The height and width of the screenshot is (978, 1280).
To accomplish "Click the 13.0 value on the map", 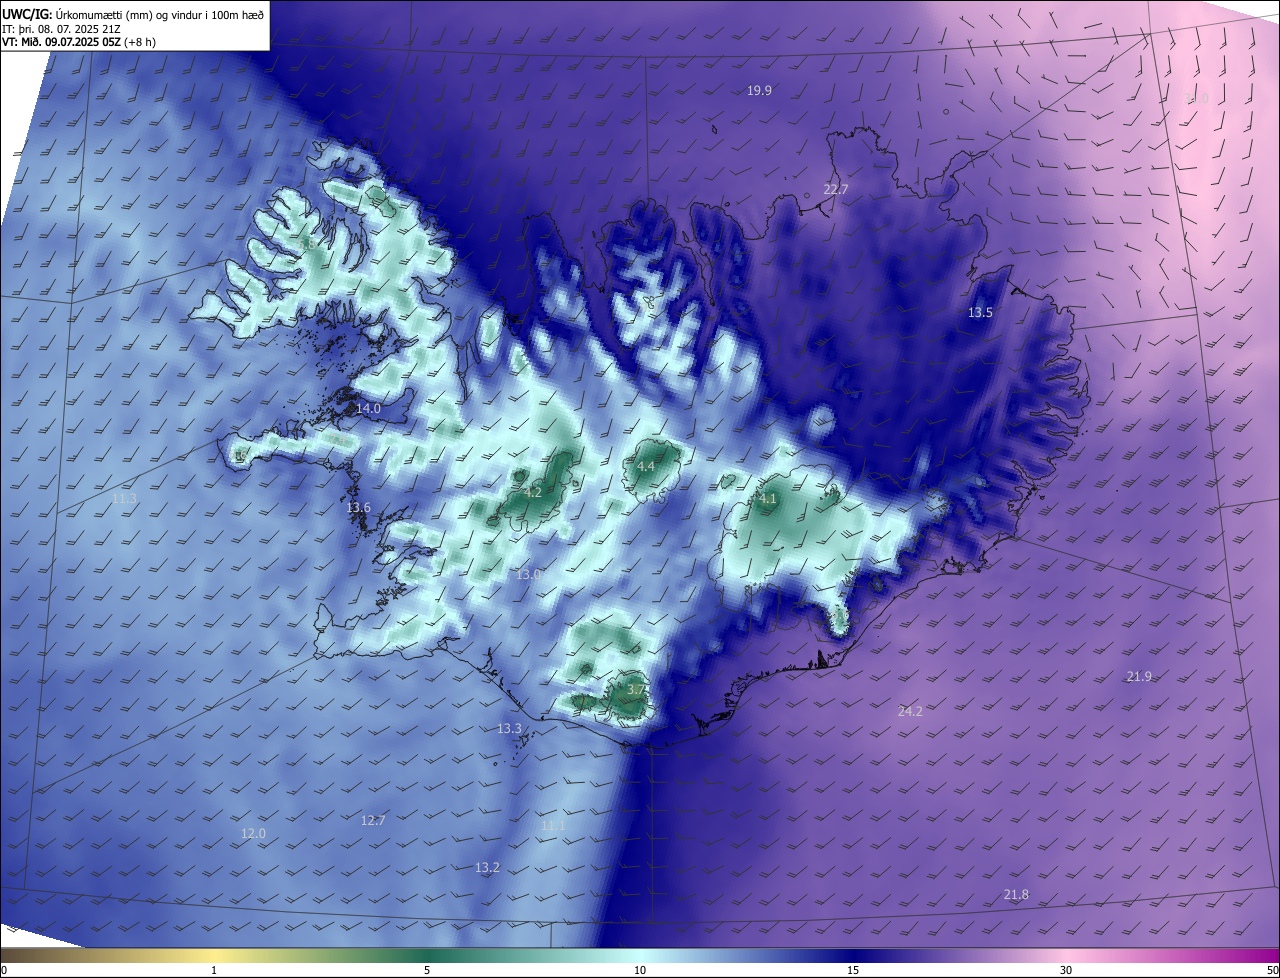I will [528, 575].
